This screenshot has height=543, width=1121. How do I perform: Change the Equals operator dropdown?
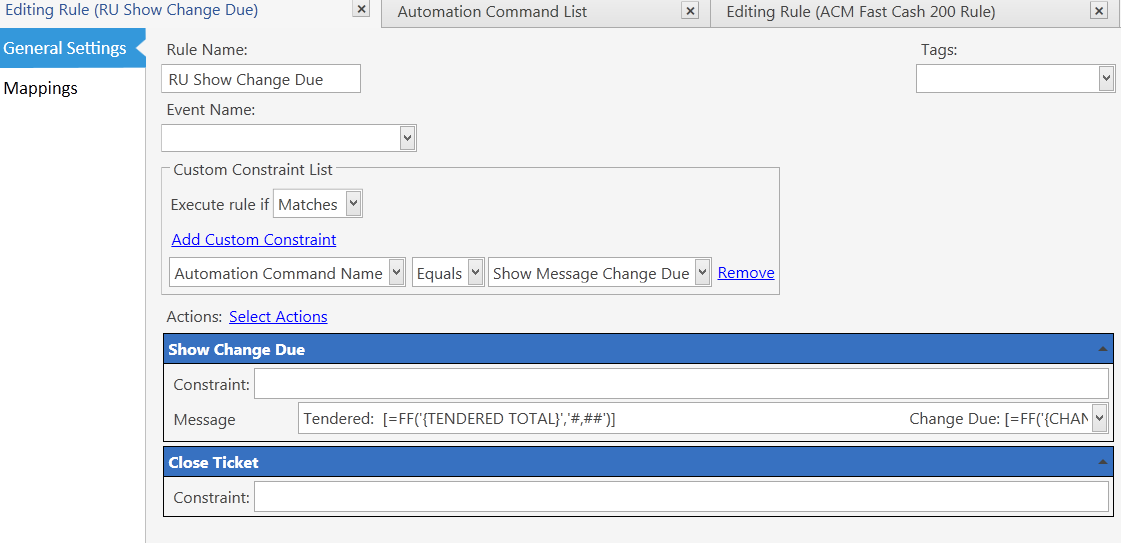475,273
